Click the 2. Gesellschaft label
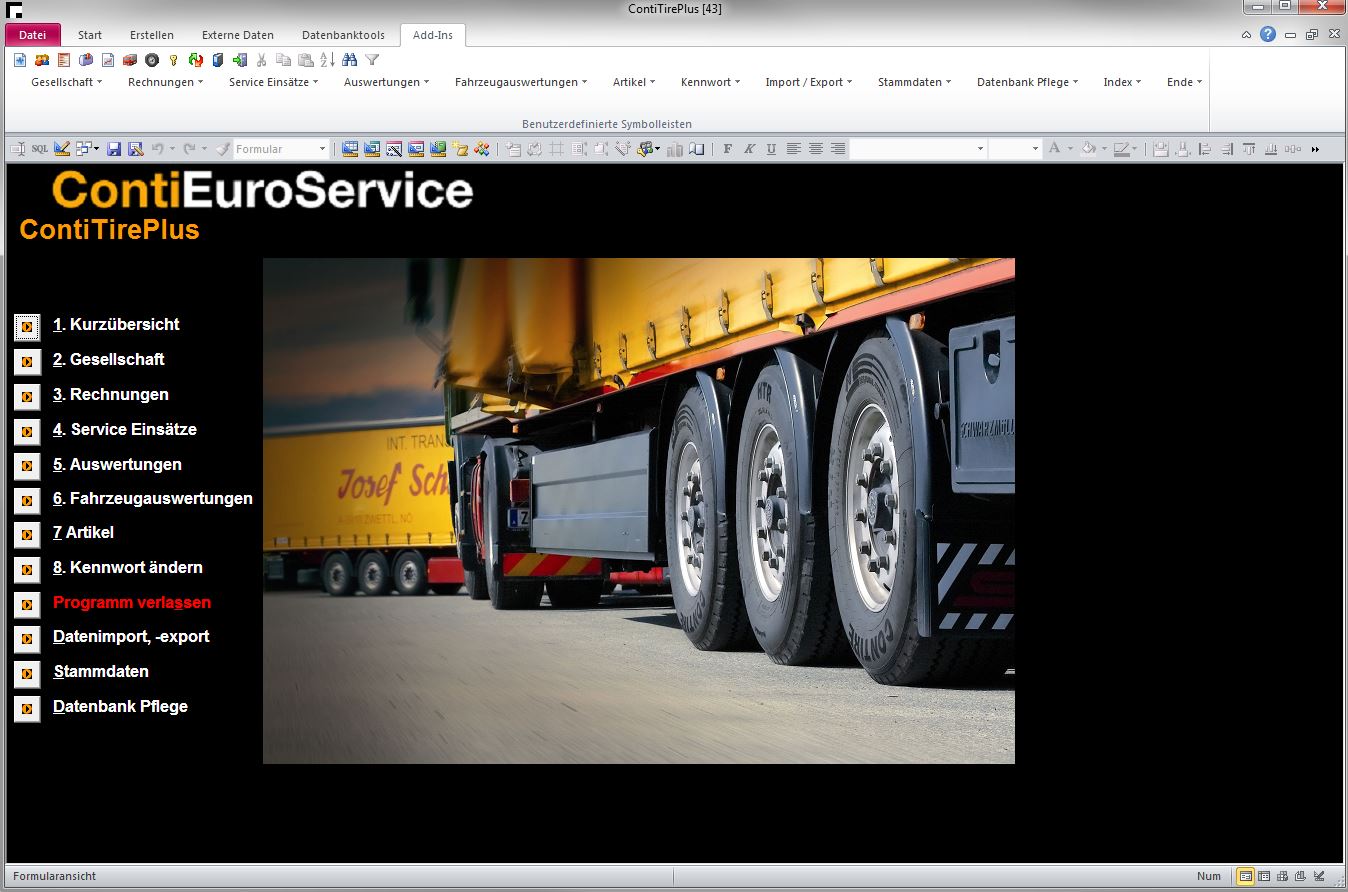 click(108, 359)
